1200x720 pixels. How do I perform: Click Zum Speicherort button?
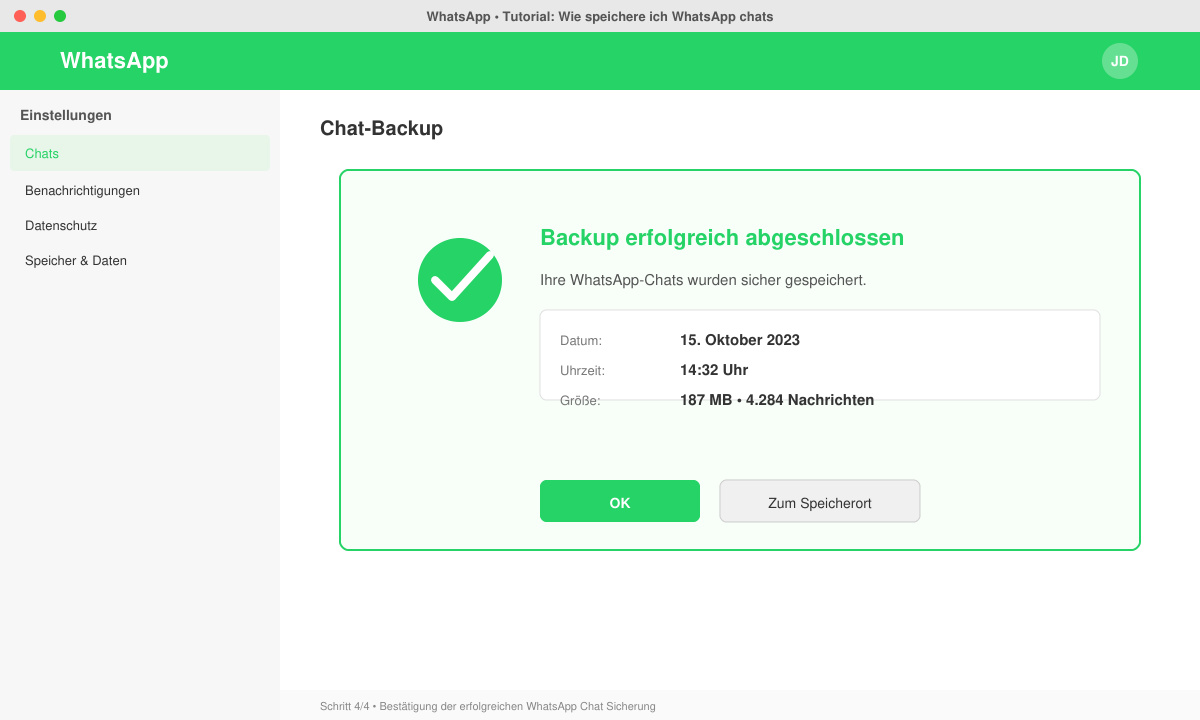coord(820,501)
